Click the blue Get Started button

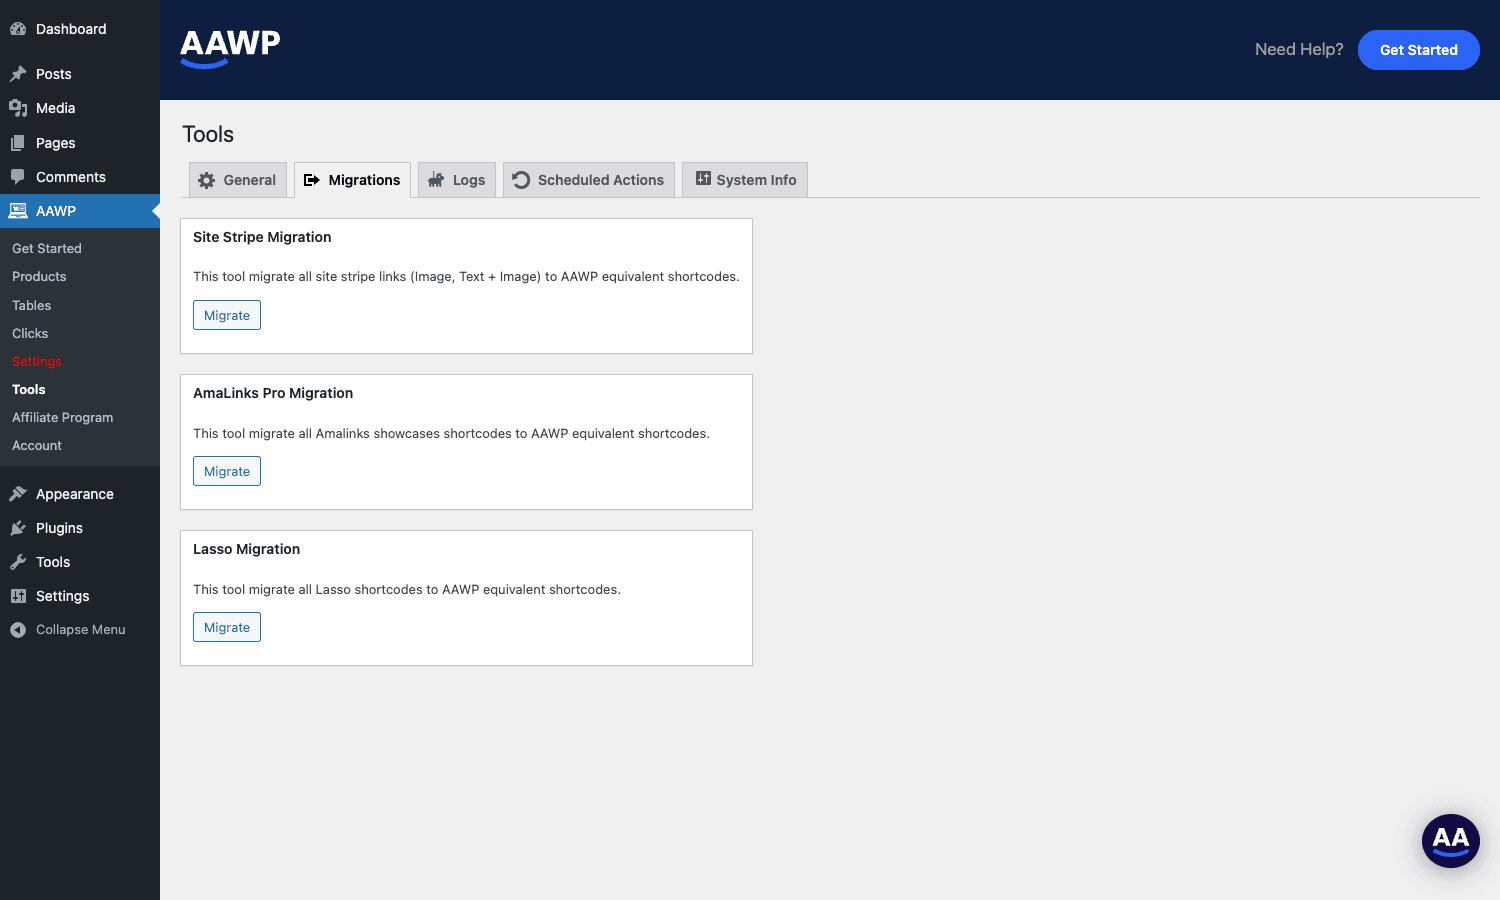point(1419,50)
